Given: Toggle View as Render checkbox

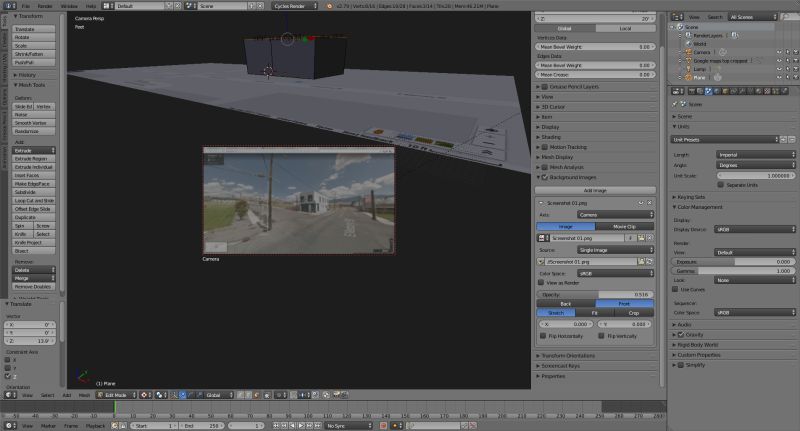Looking at the screenshot, I should pos(541,283).
